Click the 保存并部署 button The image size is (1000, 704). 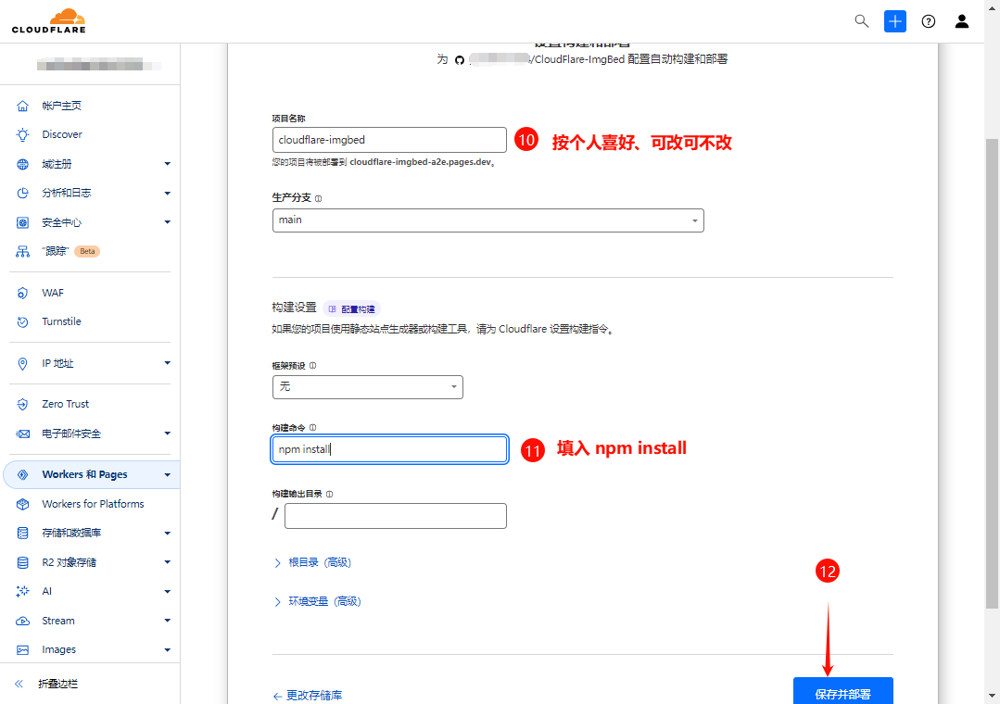tap(842, 693)
